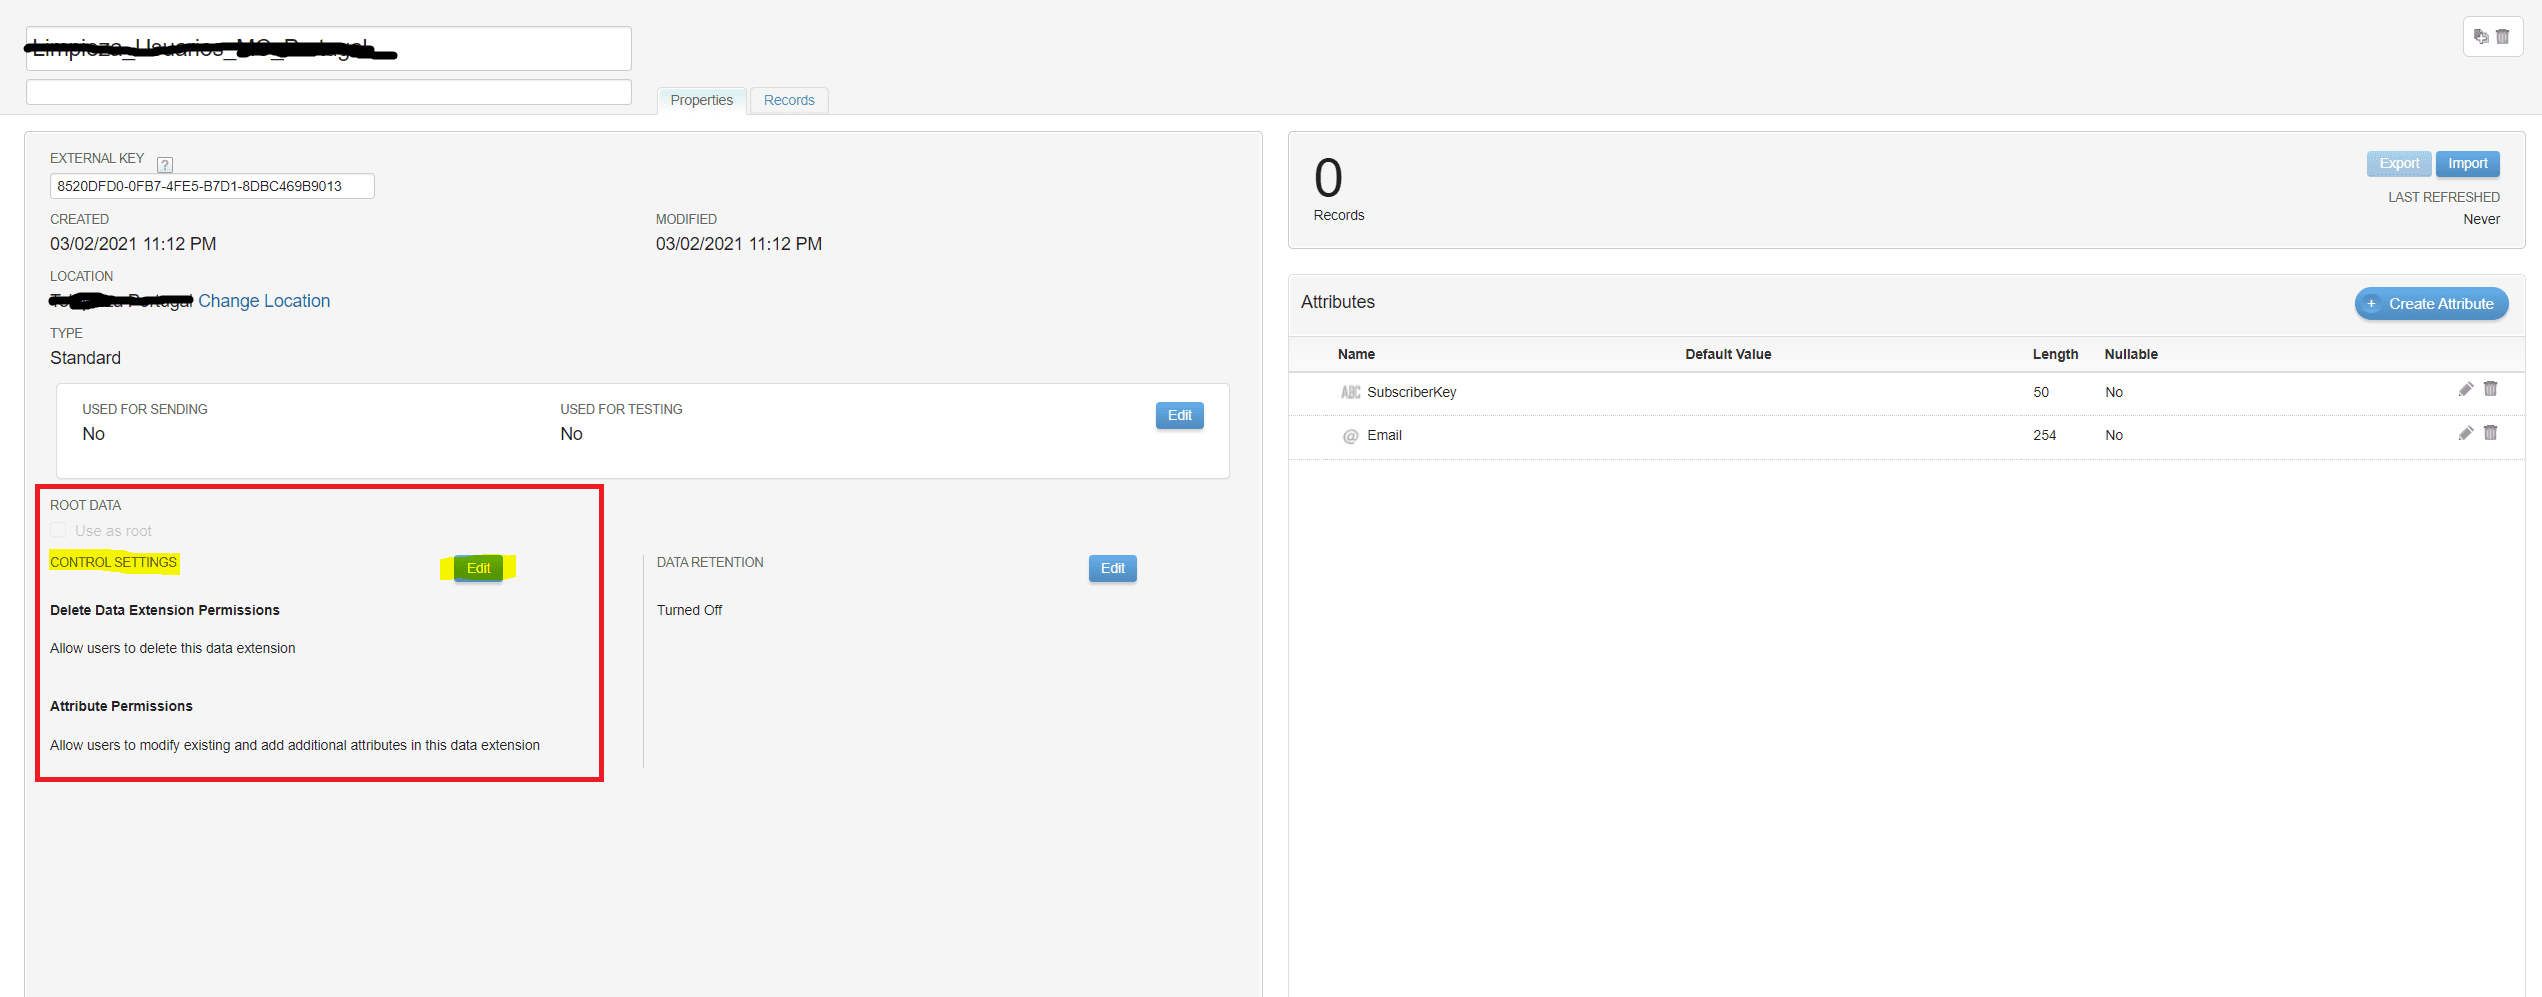Click into the External Key input field
2542x997 pixels.
click(212, 186)
